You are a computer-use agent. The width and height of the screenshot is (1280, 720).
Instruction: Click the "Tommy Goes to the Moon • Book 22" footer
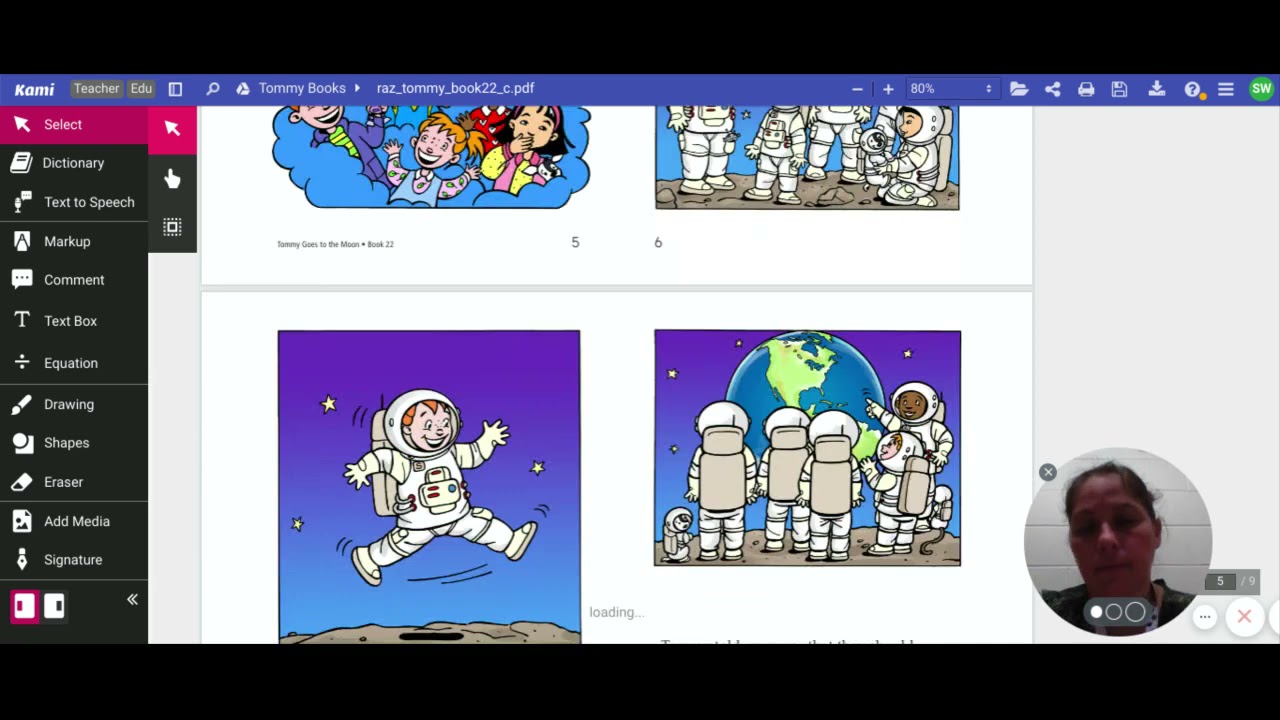tap(335, 244)
